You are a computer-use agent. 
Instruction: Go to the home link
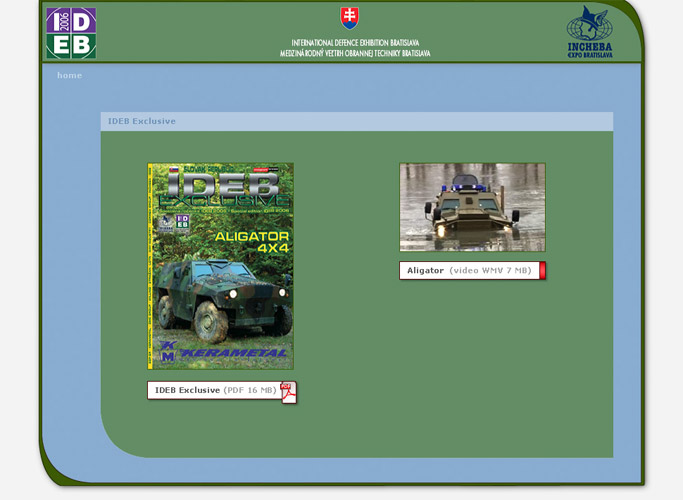click(x=69, y=75)
